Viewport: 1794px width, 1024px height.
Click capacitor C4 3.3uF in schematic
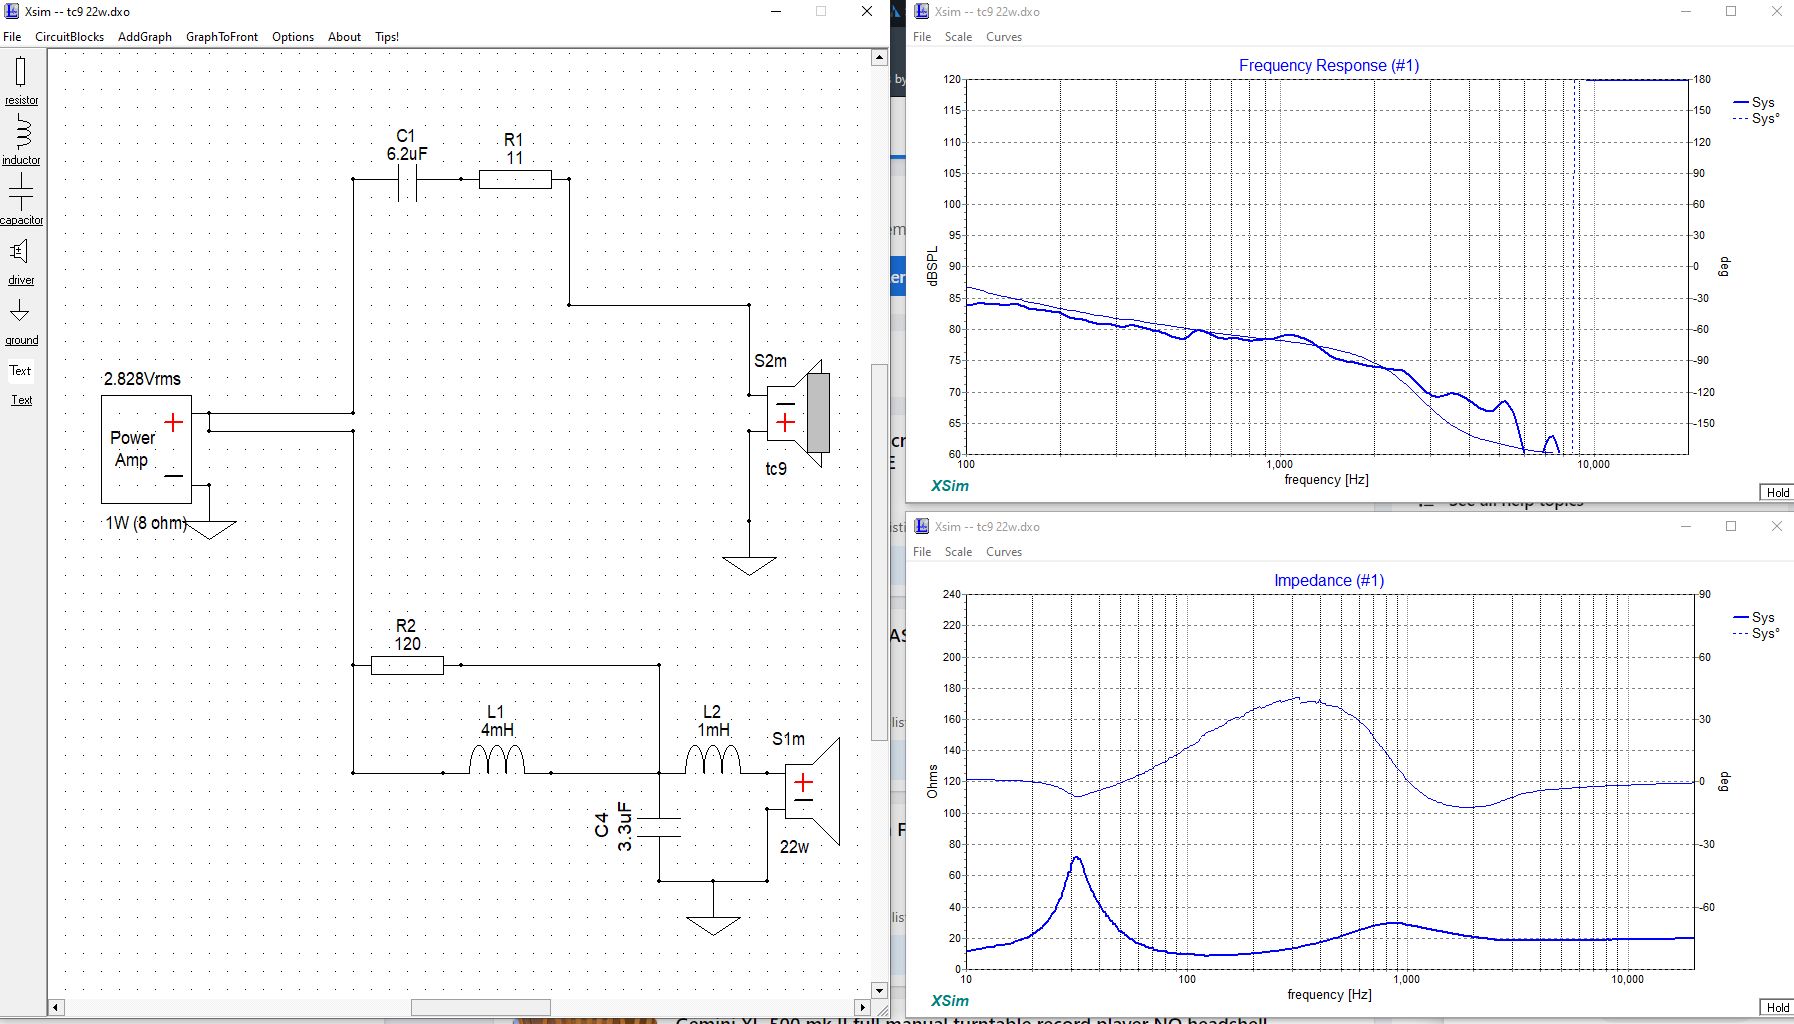click(659, 827)
